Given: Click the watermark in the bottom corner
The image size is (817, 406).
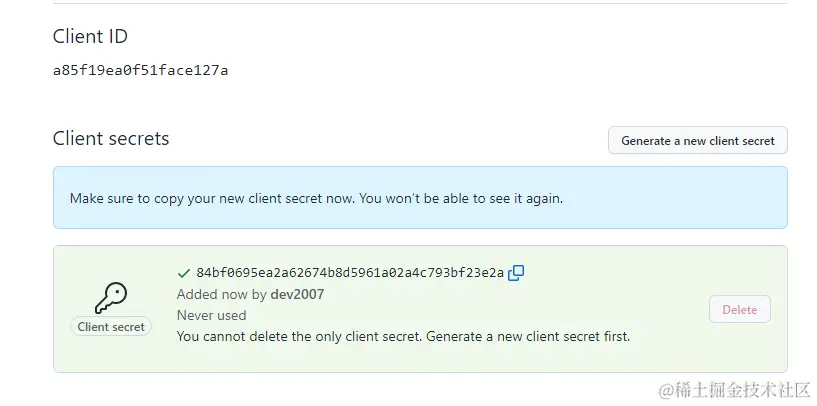Looking at the screenshot, I should coord(735,389).
